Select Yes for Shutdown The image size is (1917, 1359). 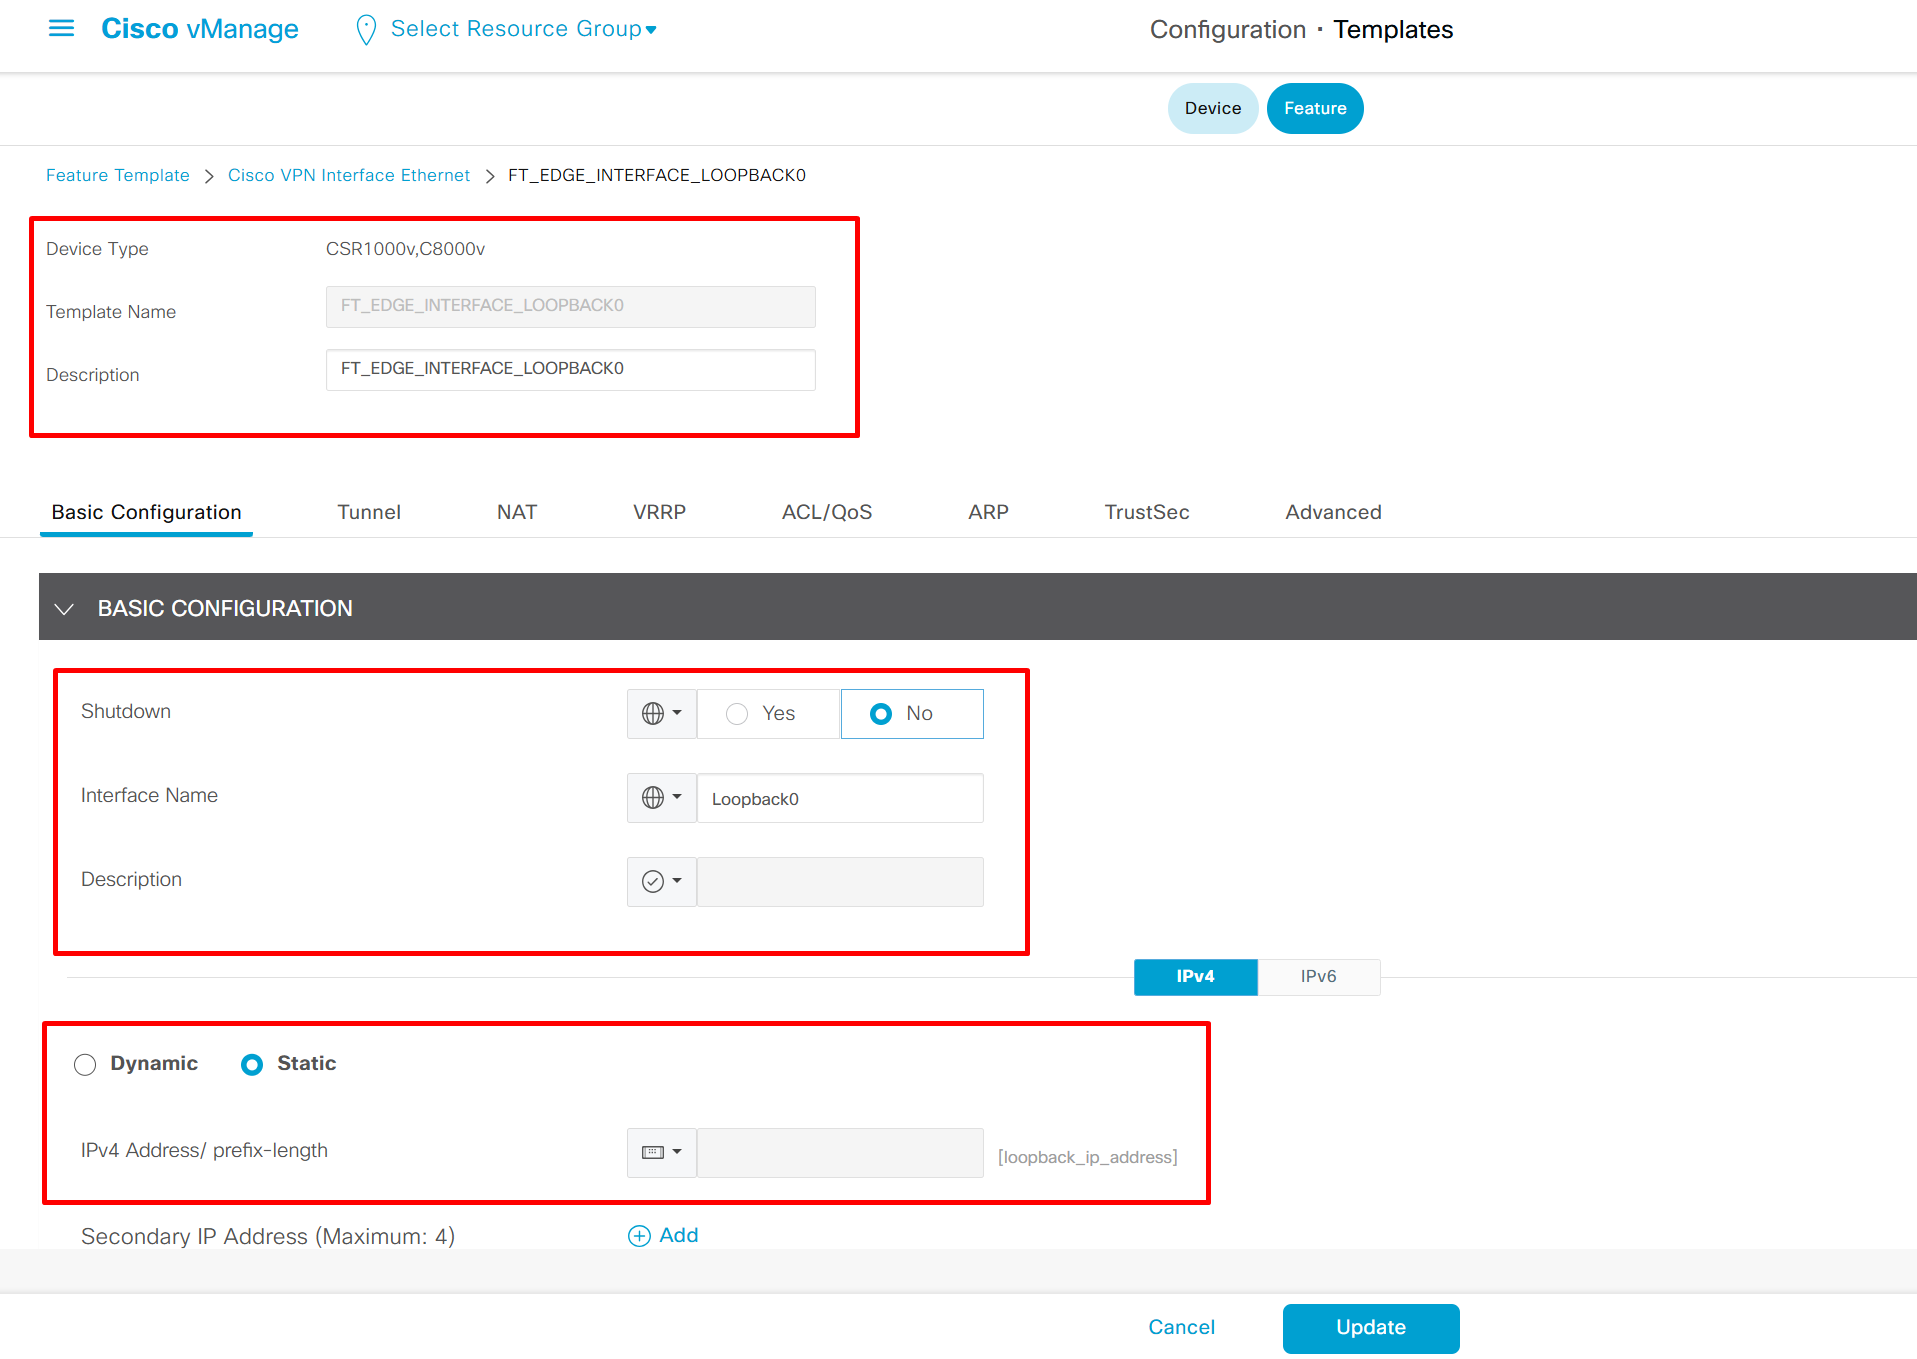pos(737,714)
